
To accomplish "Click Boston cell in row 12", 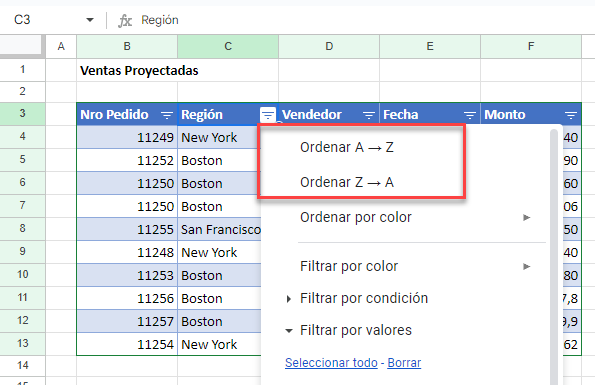I will pos(220,322).
